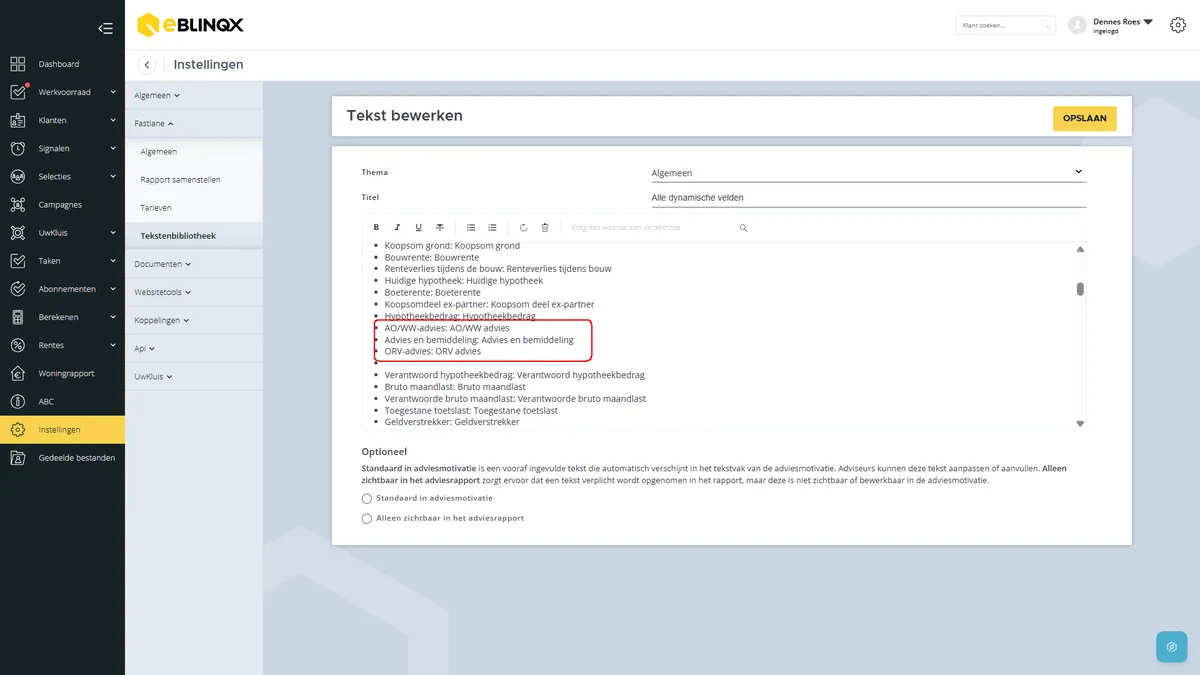Image resolution: width=1200 pixels, height=675 pixels.
Task: Edit the Titel field 'Alle dynamische velden'
Action: (x=867, y=198)
